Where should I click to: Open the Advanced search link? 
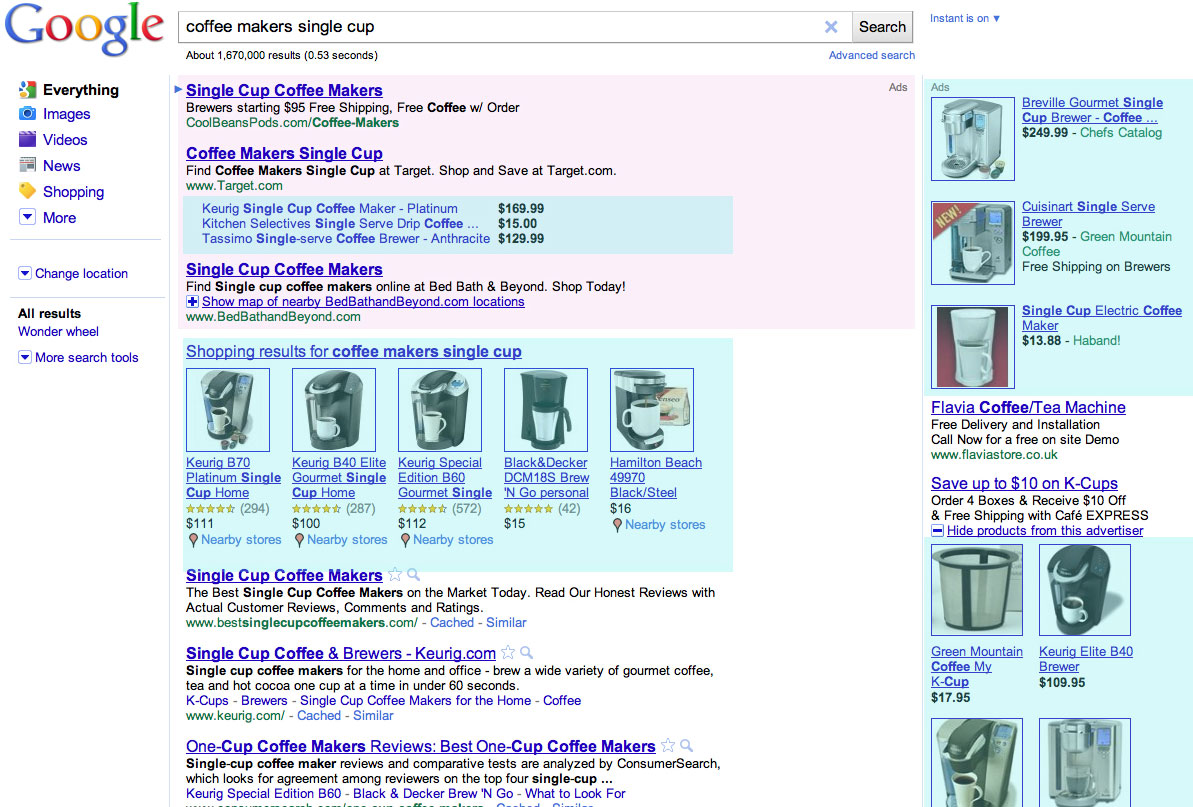[872, 56]
